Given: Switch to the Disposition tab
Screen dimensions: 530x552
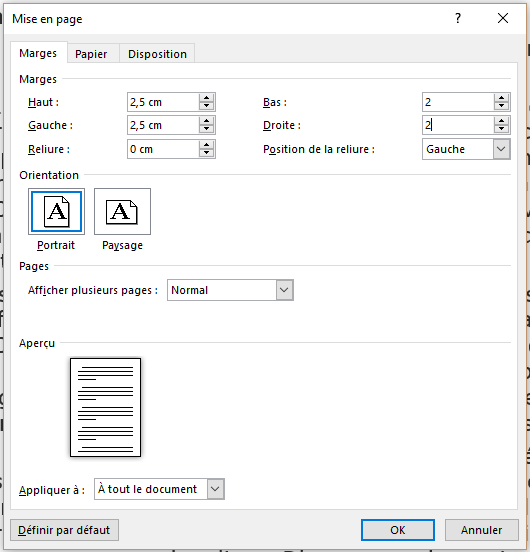Looking at the screenshot, I should pos(157,54).
